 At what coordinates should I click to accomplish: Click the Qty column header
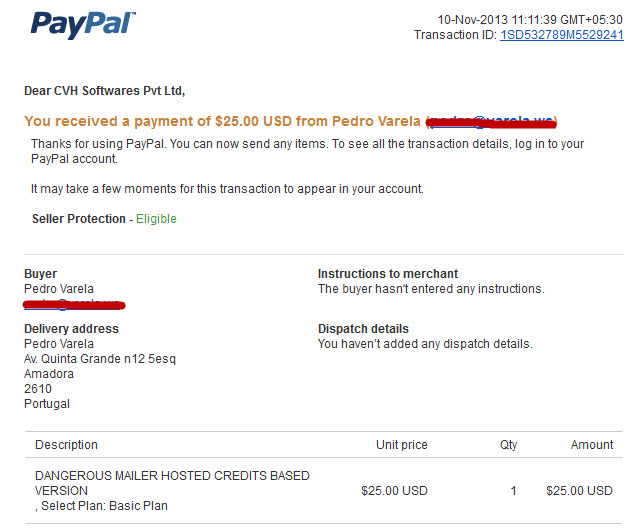pyautogui.click(x=508, y=445)
